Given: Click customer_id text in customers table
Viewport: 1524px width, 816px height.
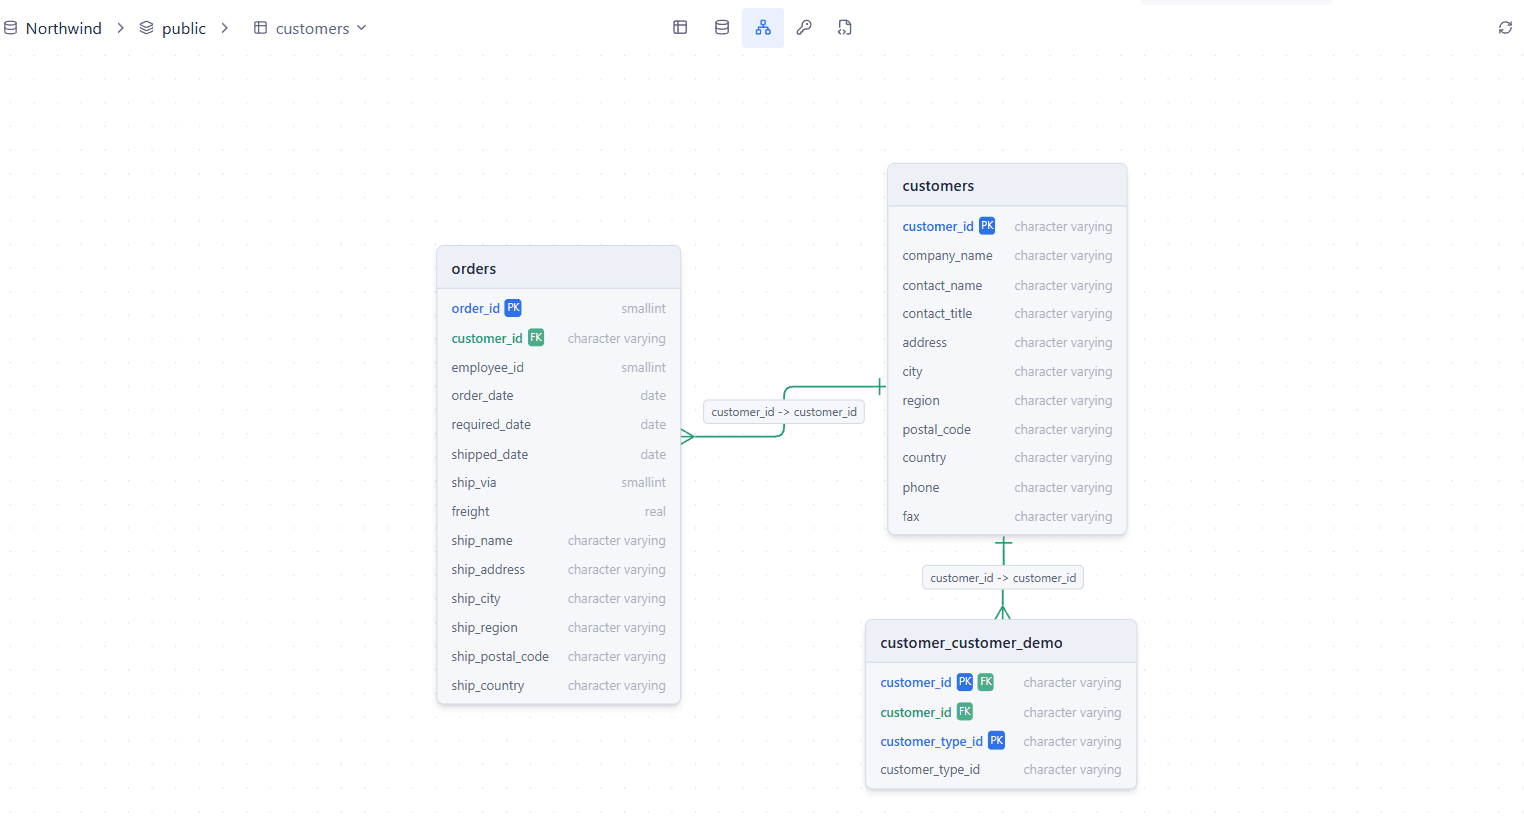Looking at the screenshot, I should (x=938, y=227).
